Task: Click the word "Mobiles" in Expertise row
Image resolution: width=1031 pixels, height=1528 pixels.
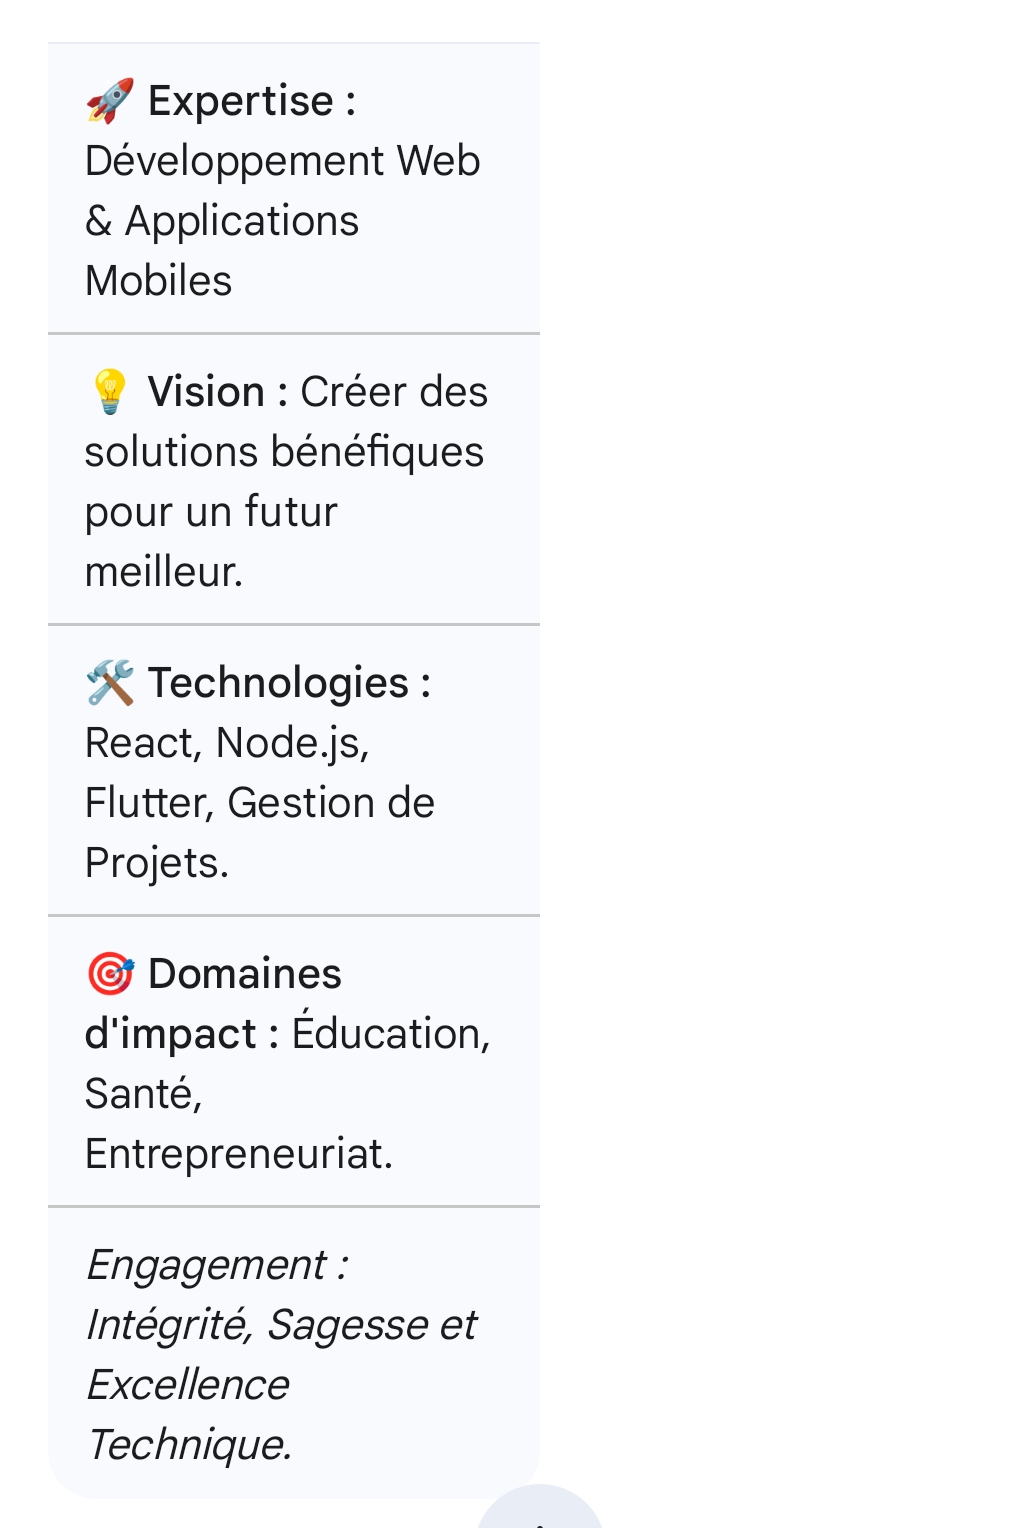Action: point(159,281)
